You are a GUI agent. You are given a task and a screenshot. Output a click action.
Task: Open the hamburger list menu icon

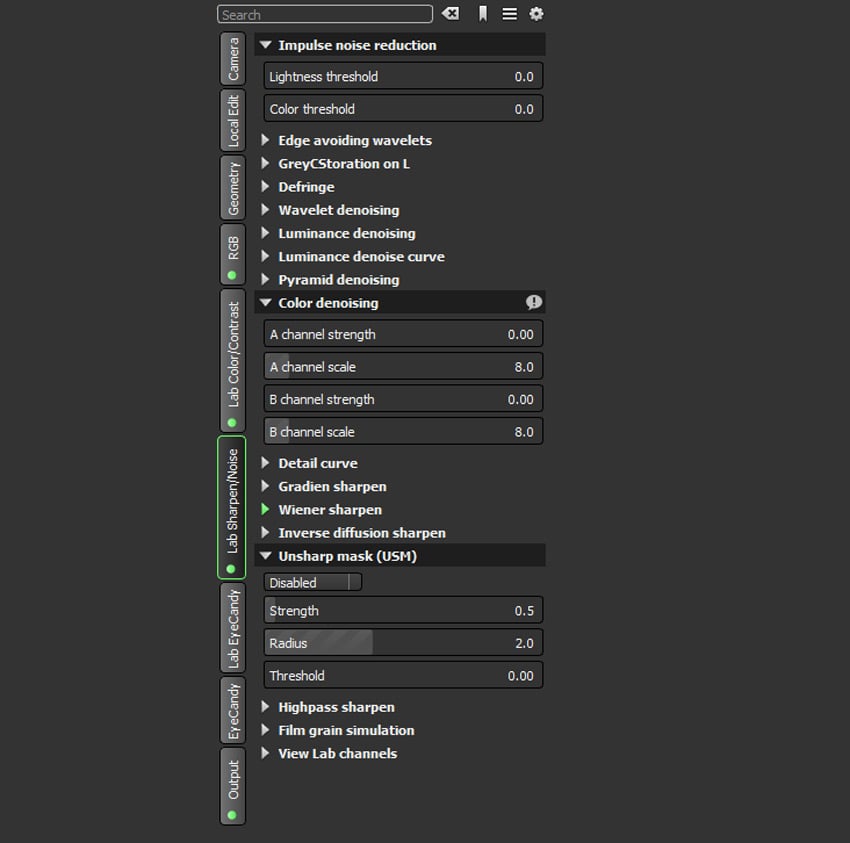(510, 14)
